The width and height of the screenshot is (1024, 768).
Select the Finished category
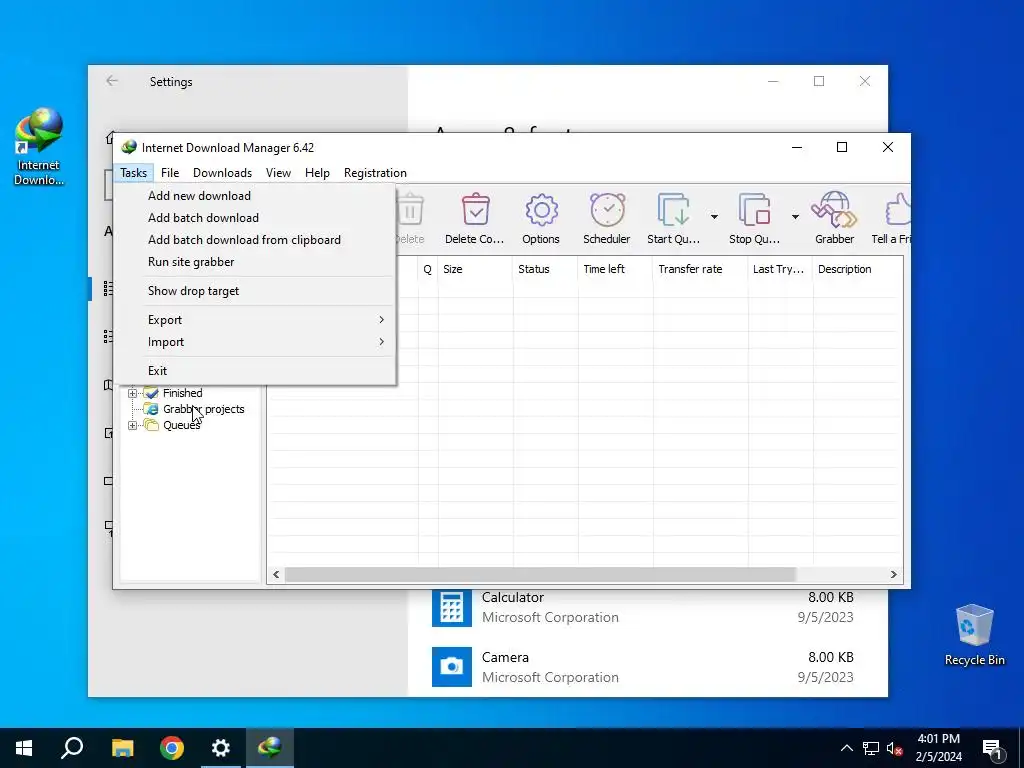[x=182, y=393]
